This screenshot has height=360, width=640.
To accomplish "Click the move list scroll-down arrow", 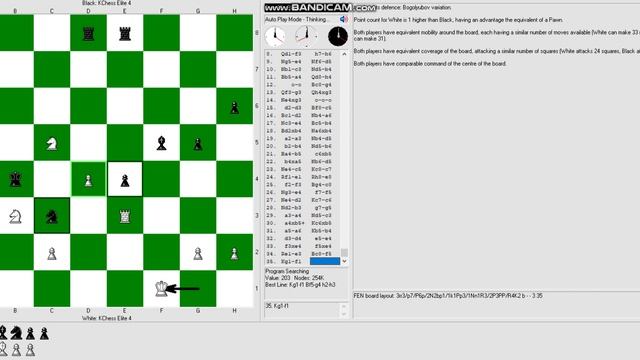I will pos(344,261).
